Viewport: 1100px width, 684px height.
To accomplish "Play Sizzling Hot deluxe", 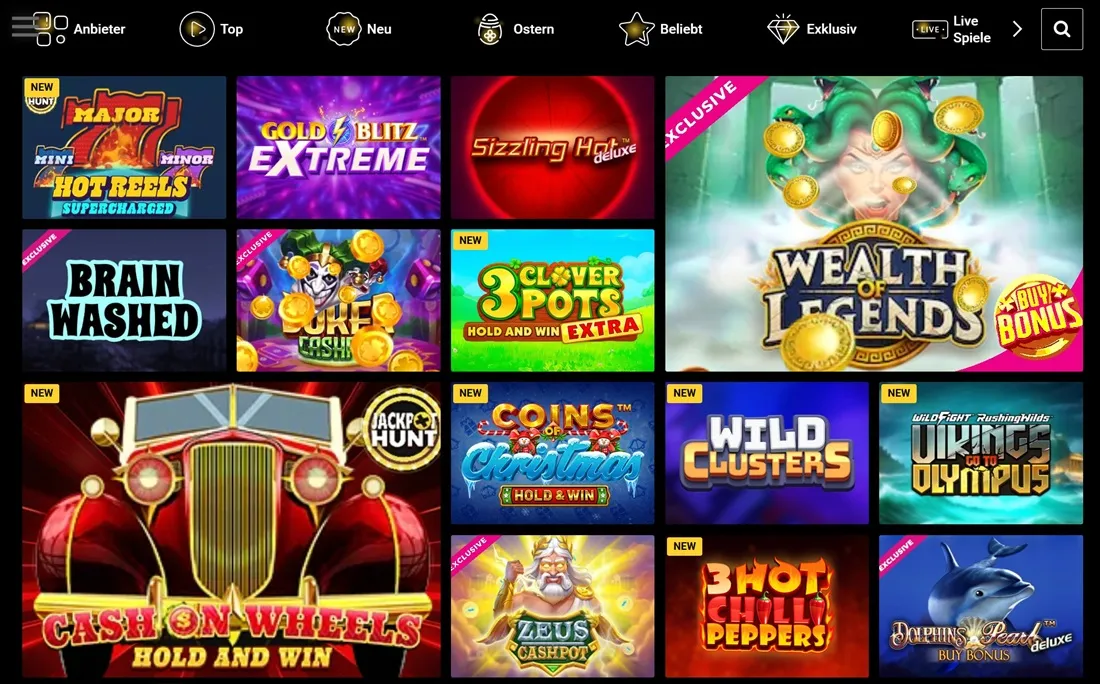I will (x=552, y=147).
